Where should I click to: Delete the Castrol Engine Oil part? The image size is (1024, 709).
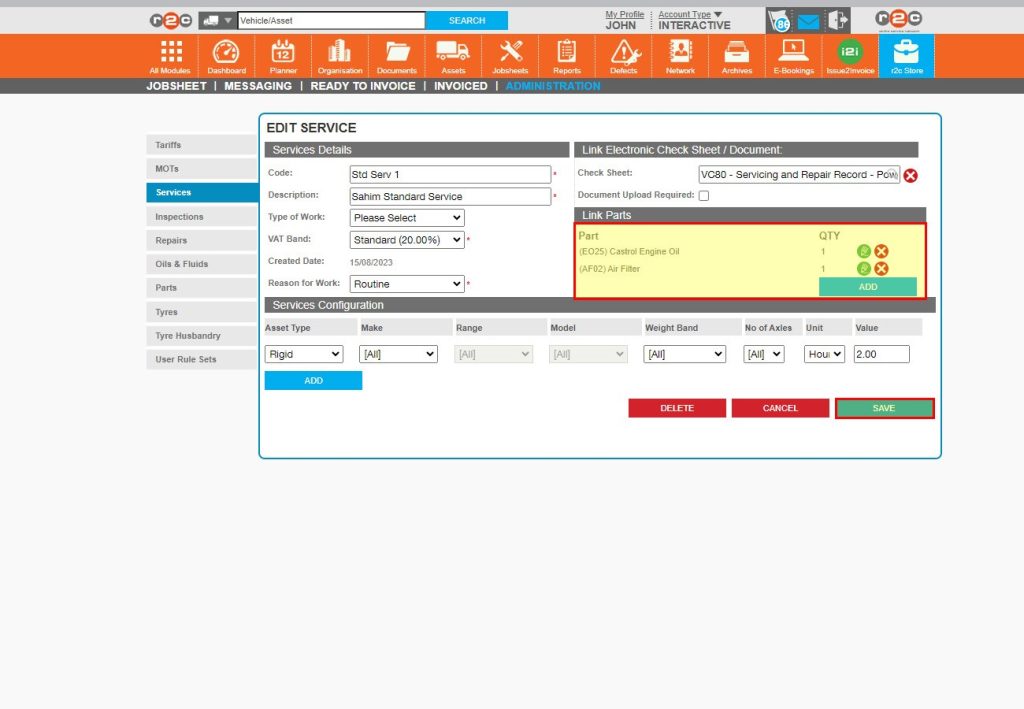tap(881, 251)
